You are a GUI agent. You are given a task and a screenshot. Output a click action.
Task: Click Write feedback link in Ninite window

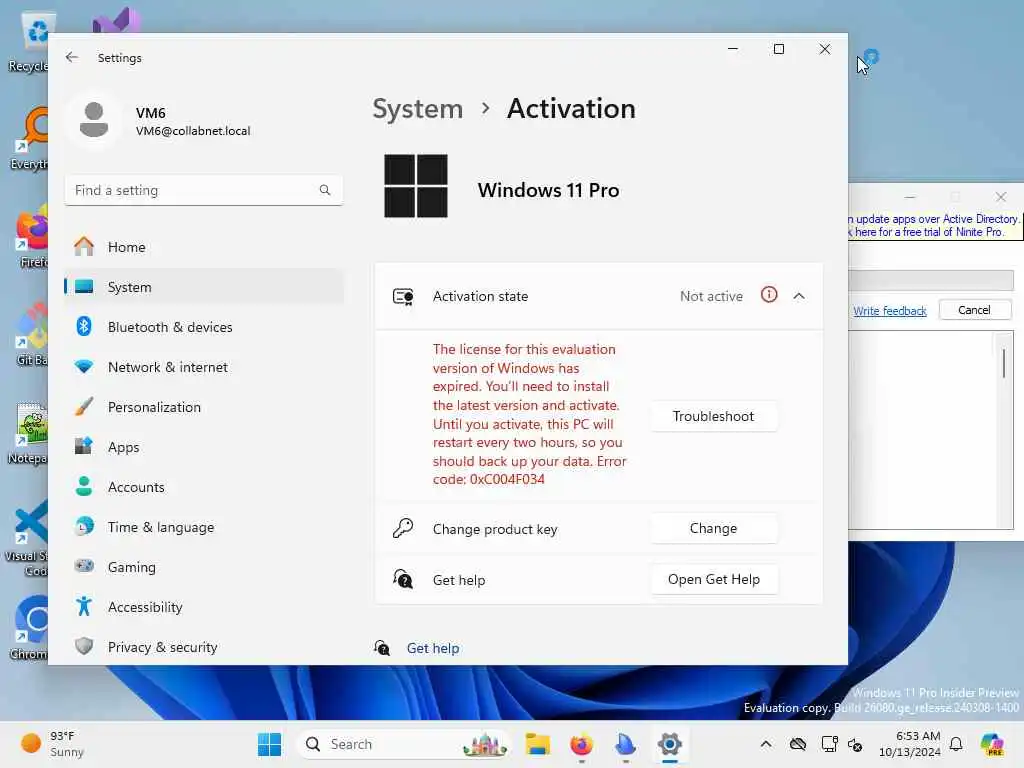(x=889, y=311)
